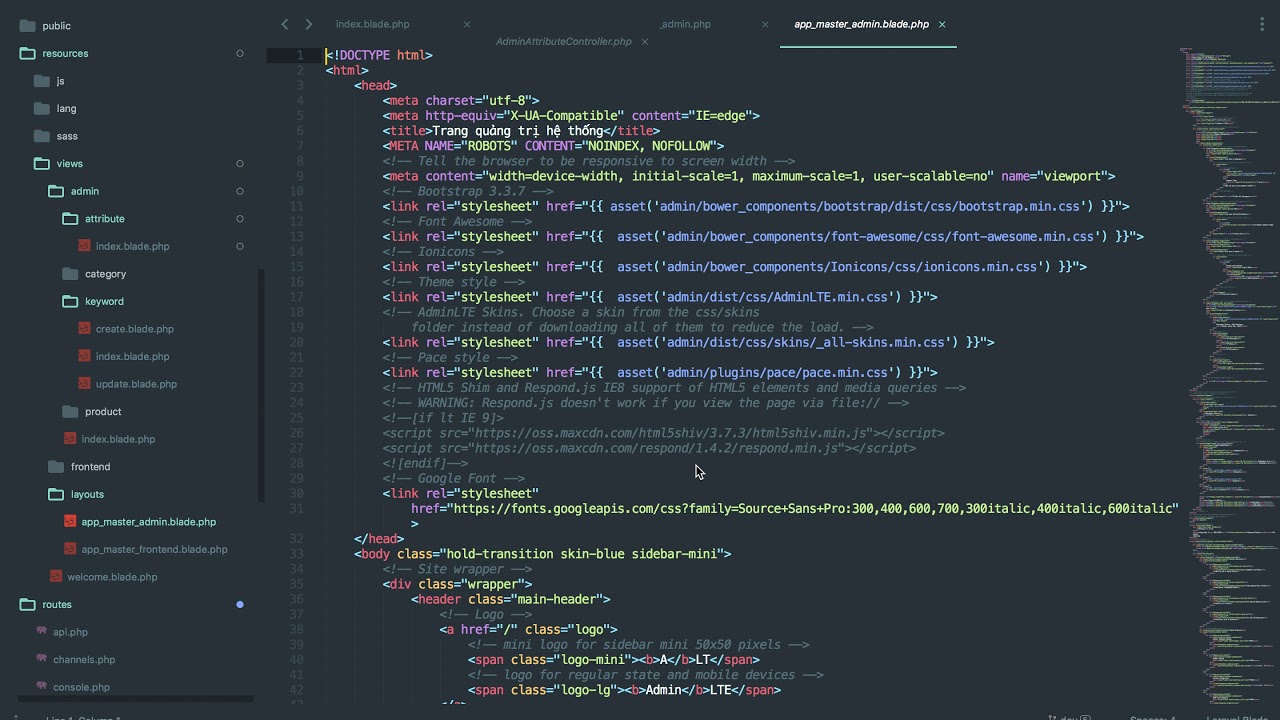Click the channels.php file icon
The image size is (1280, 720).
coord(42,660)
